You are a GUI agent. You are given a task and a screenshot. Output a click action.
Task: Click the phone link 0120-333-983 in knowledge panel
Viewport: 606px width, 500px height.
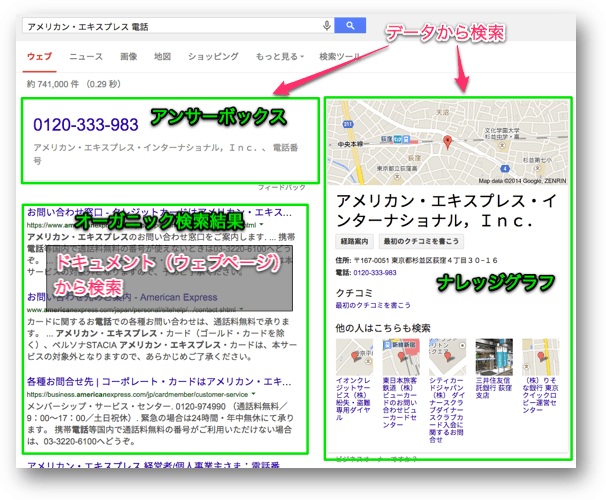pos(374,273)
